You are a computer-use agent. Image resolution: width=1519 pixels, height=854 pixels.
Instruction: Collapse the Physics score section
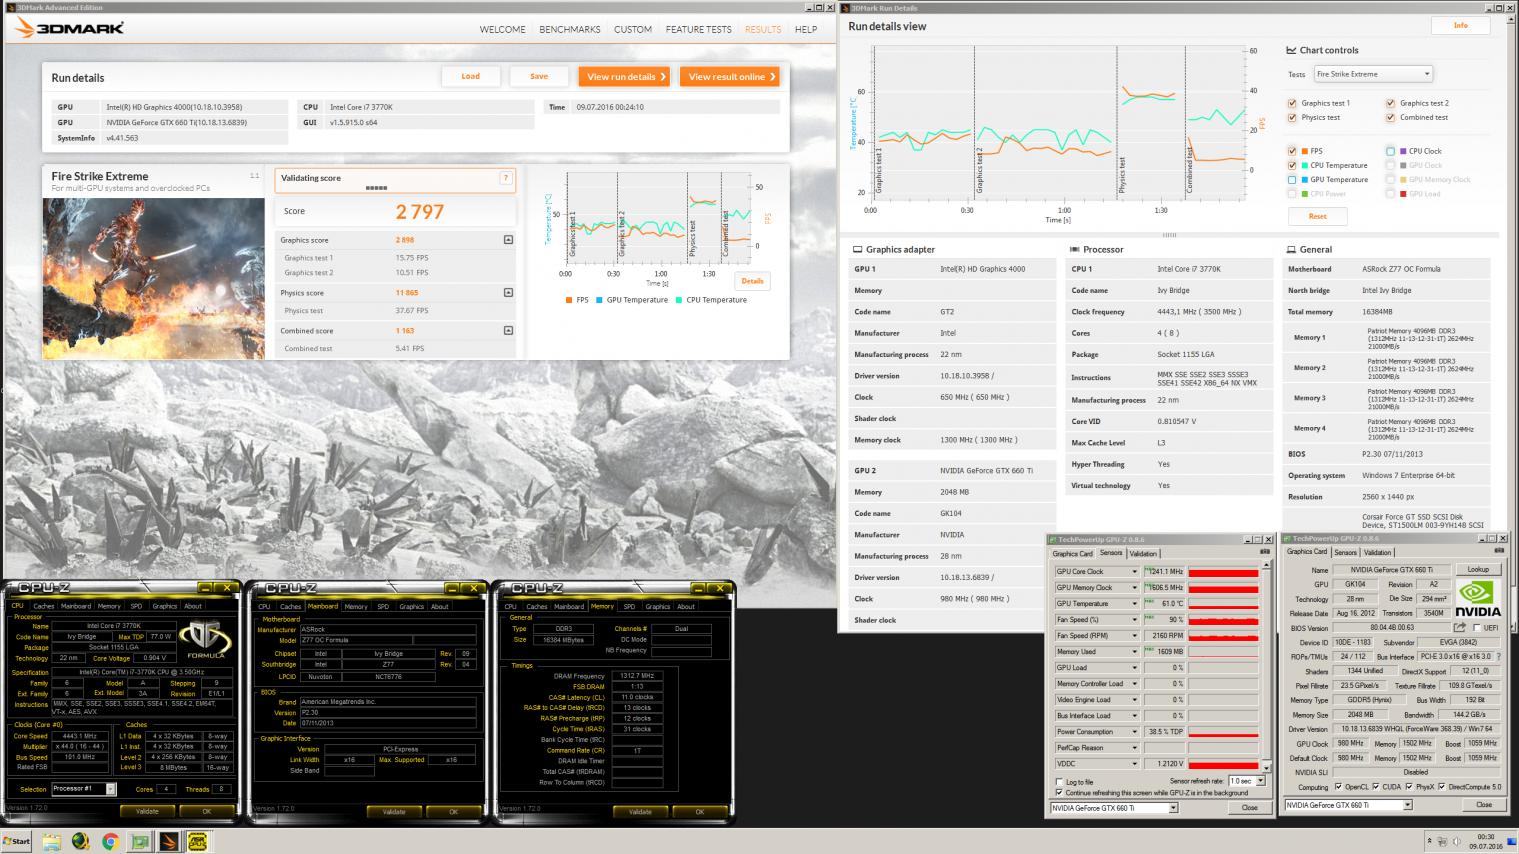click(508, 293)
